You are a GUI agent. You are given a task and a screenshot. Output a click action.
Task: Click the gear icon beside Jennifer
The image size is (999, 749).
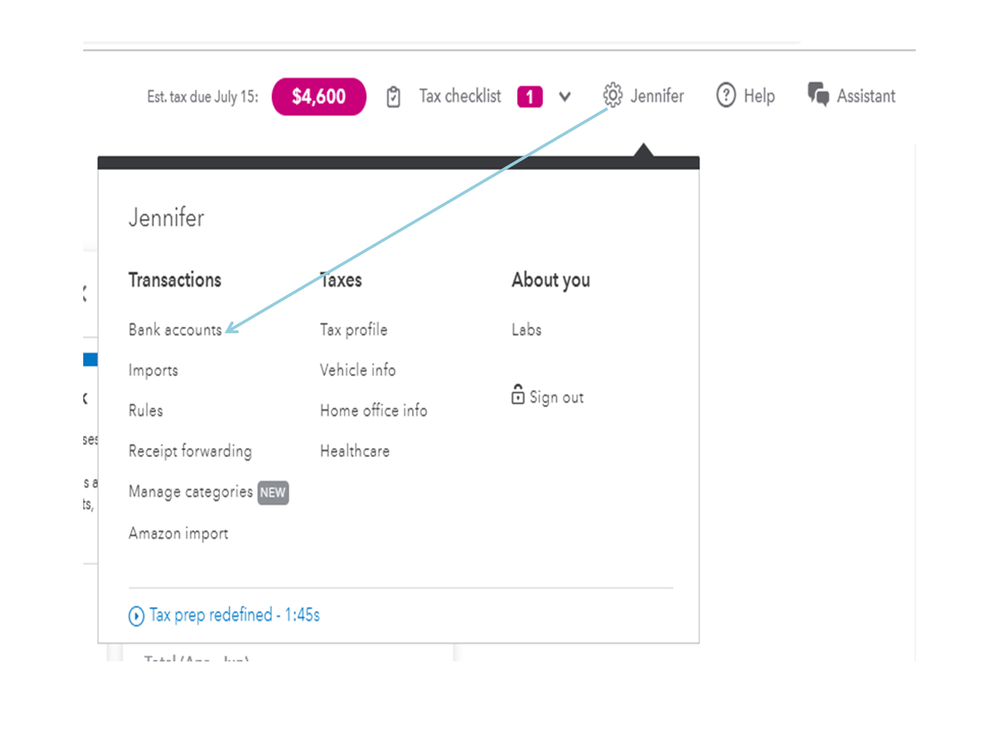(x=612, y=96)
